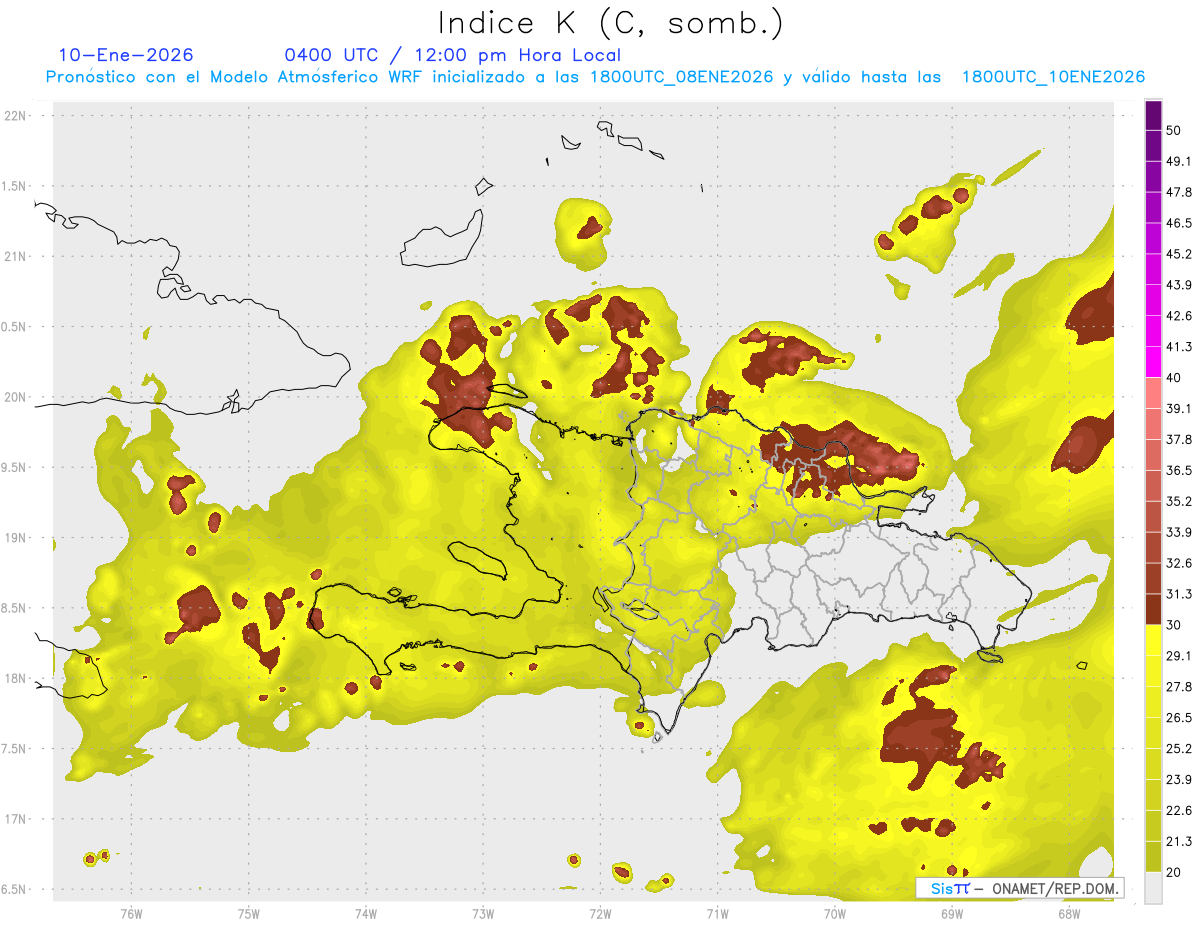Viewport: 1200px width, 927px height.
Task: Click the "36.5" color scale label
Action: 1180,470
